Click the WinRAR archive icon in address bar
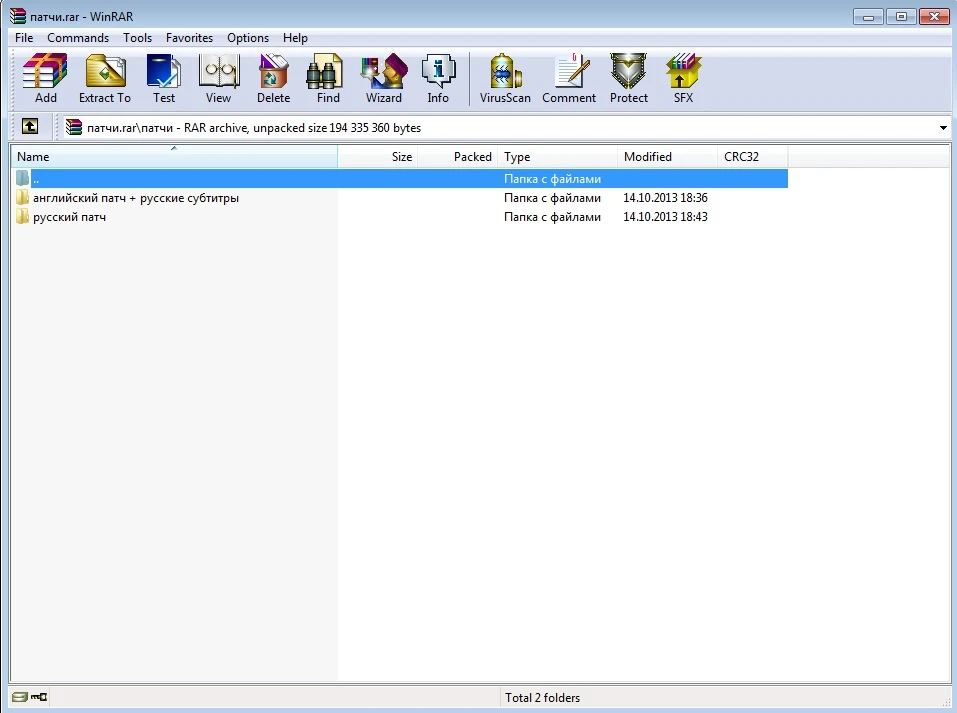The width and height of the screenshot is (957, 713). coord(74,127)
